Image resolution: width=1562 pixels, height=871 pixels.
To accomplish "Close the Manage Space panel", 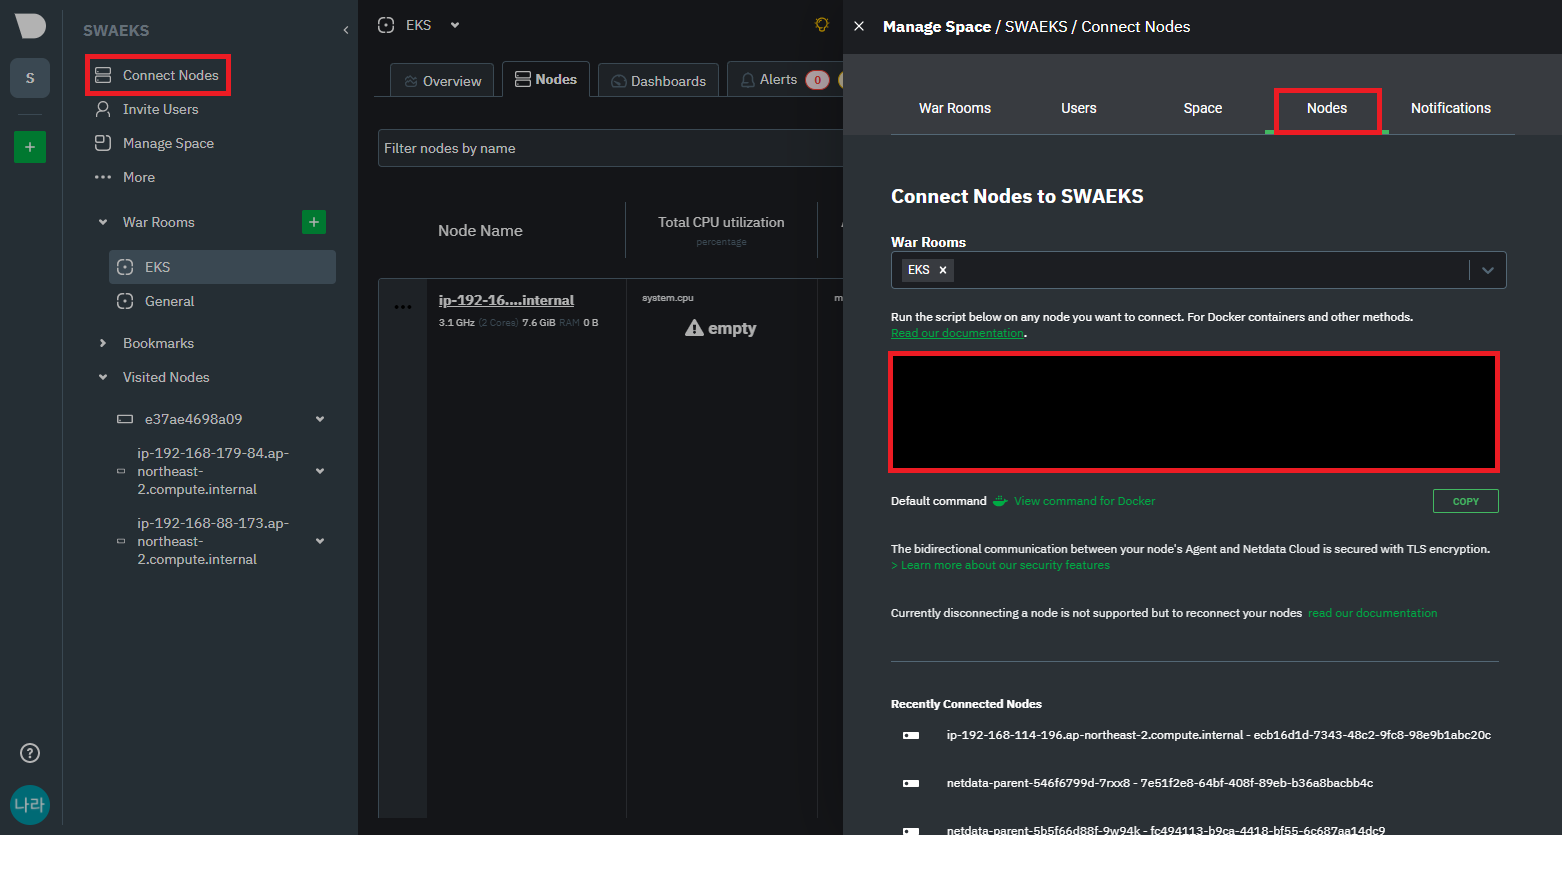I will click(x=859, y=26).
